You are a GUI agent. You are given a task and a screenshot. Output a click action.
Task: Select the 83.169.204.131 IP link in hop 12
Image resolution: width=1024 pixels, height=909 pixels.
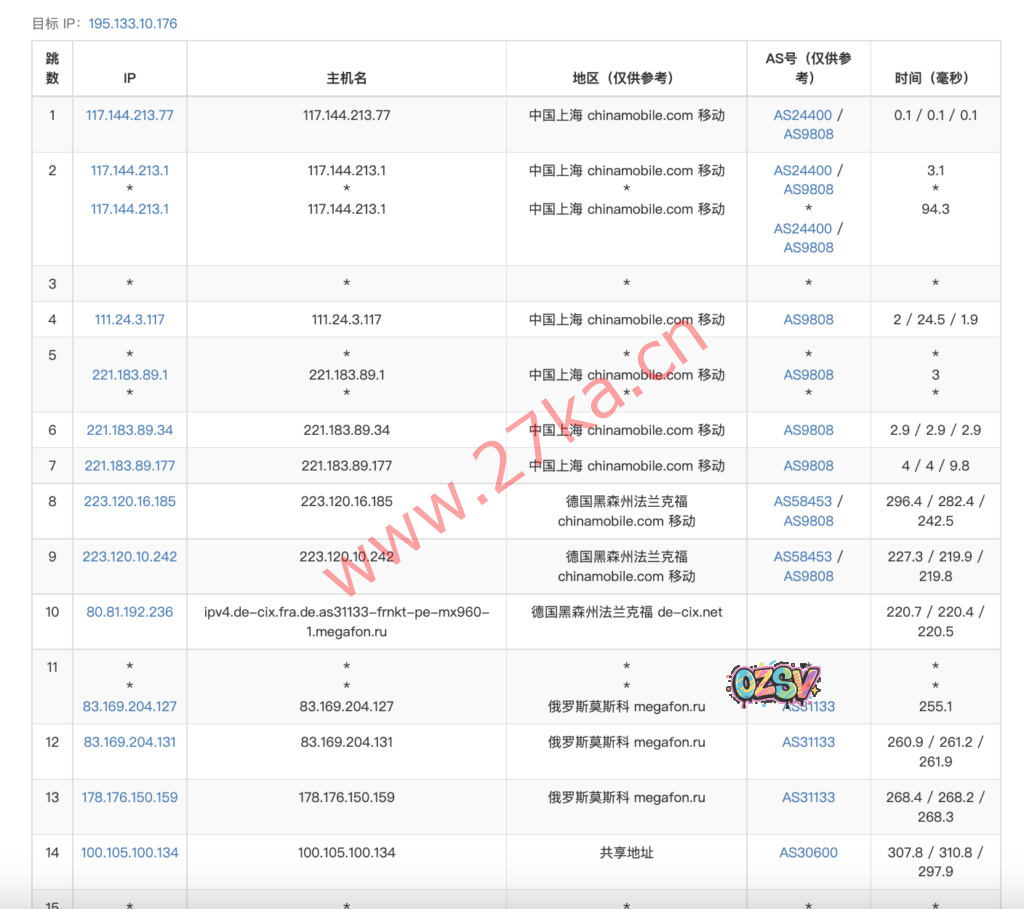coord(129,742)
